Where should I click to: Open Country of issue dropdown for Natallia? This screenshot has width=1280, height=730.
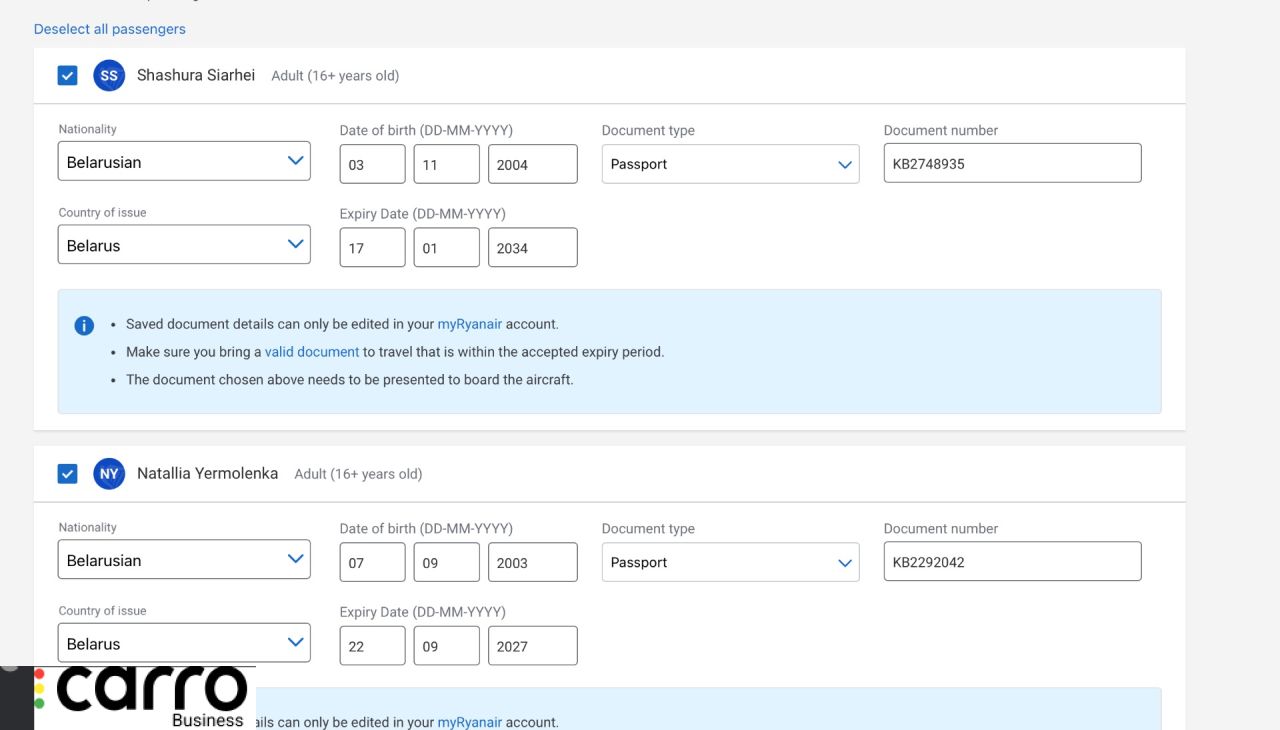[x=184, y=644]
